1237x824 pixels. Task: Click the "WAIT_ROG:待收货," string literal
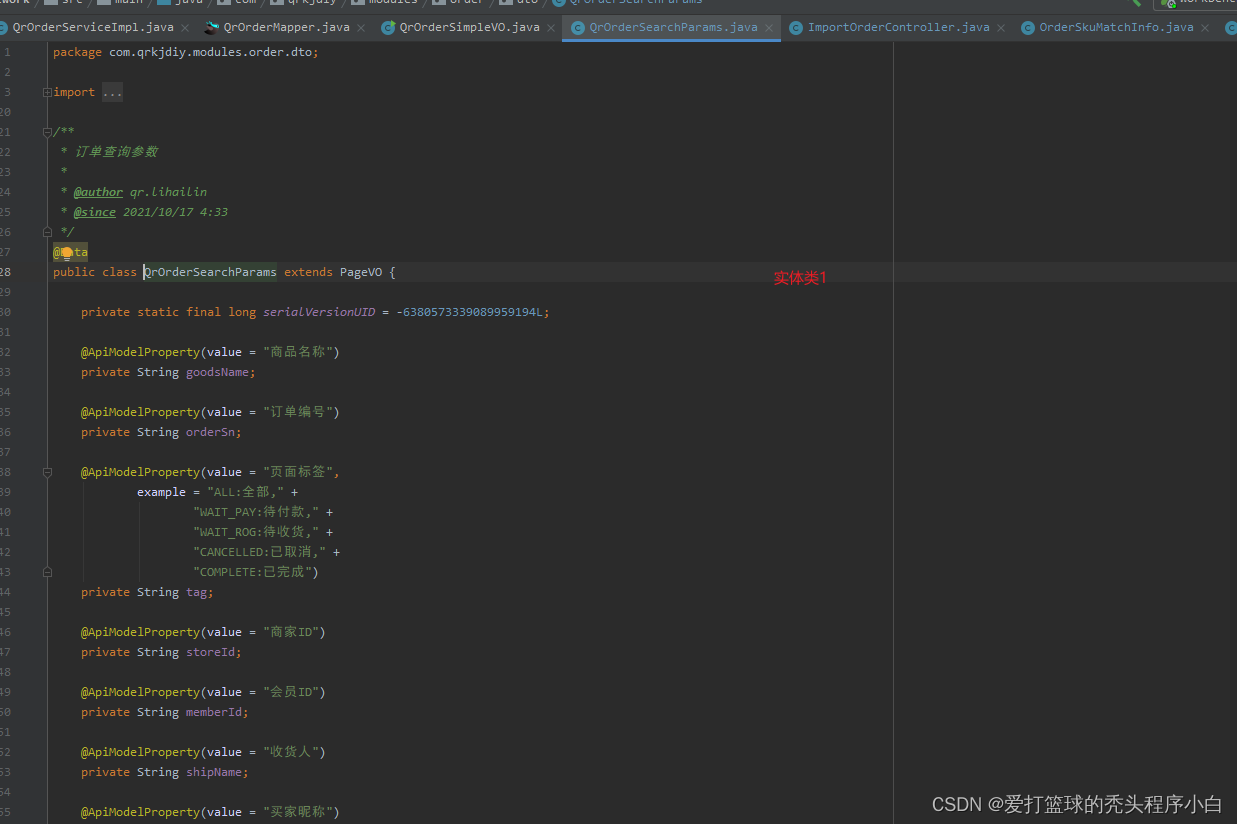pos(256,532)
